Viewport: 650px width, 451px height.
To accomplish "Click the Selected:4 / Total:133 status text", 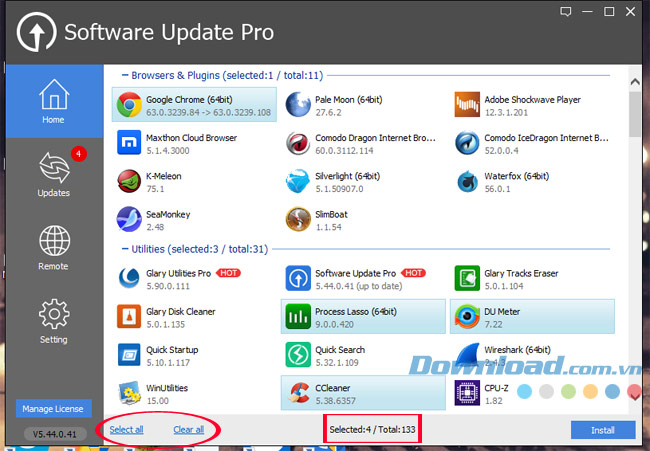I will [372, 429].
